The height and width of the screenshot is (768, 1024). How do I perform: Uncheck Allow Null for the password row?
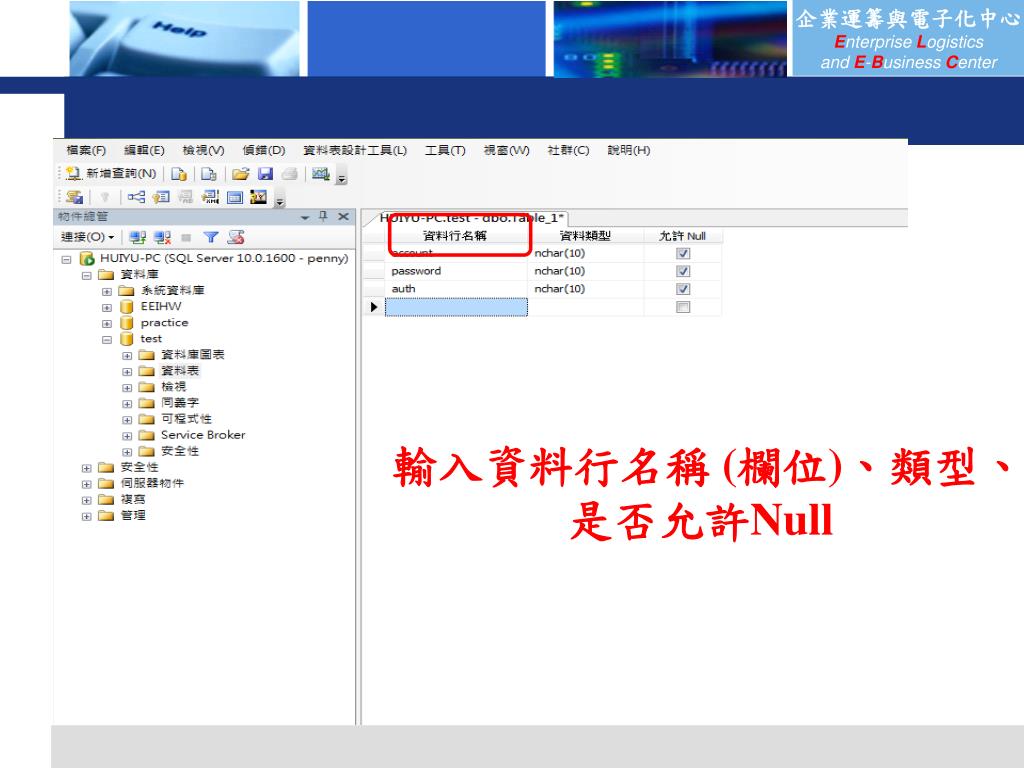(x=683, y=271)
